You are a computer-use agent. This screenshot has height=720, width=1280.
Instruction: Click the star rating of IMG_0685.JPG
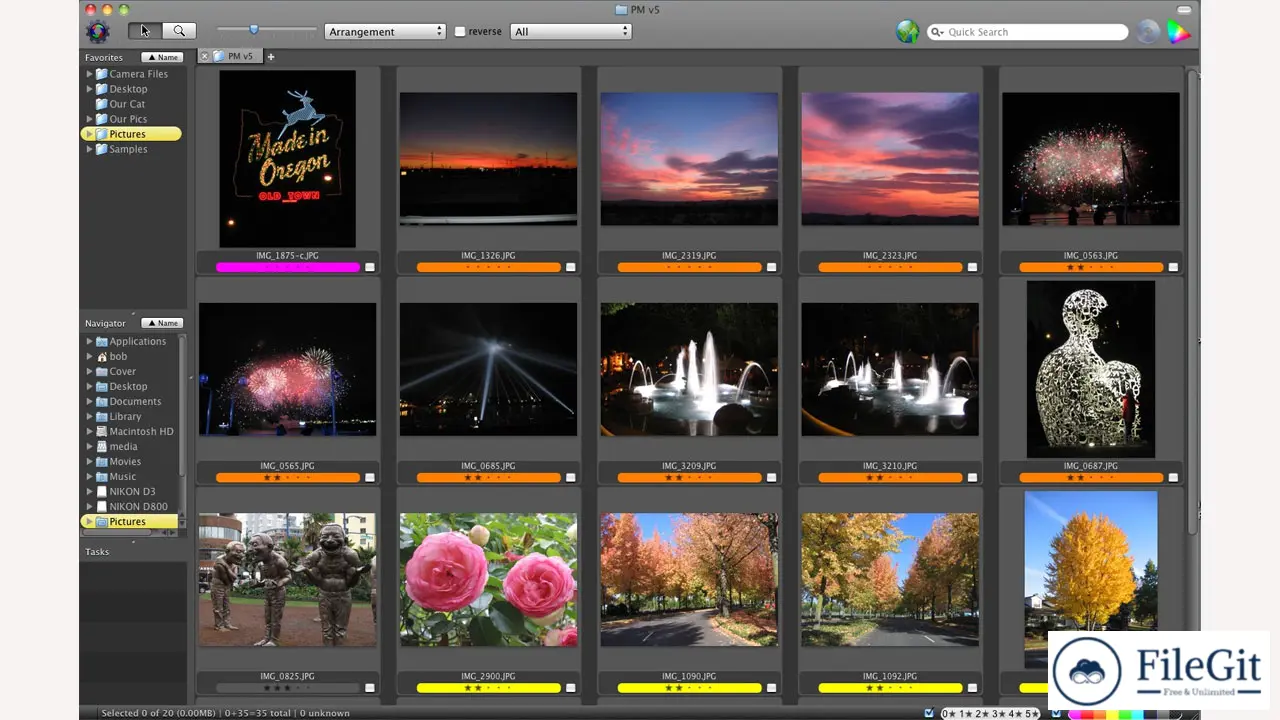(488, 478)
